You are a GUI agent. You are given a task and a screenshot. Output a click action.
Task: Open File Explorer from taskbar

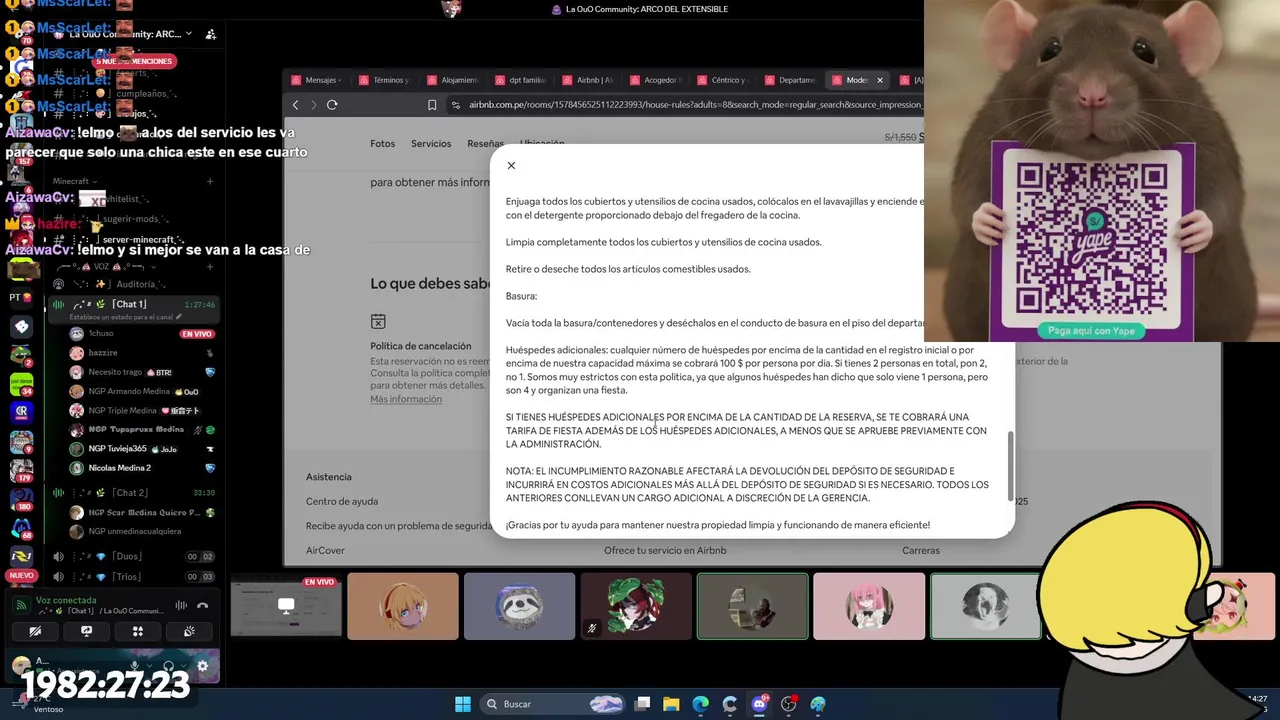[x=671, y=704]
